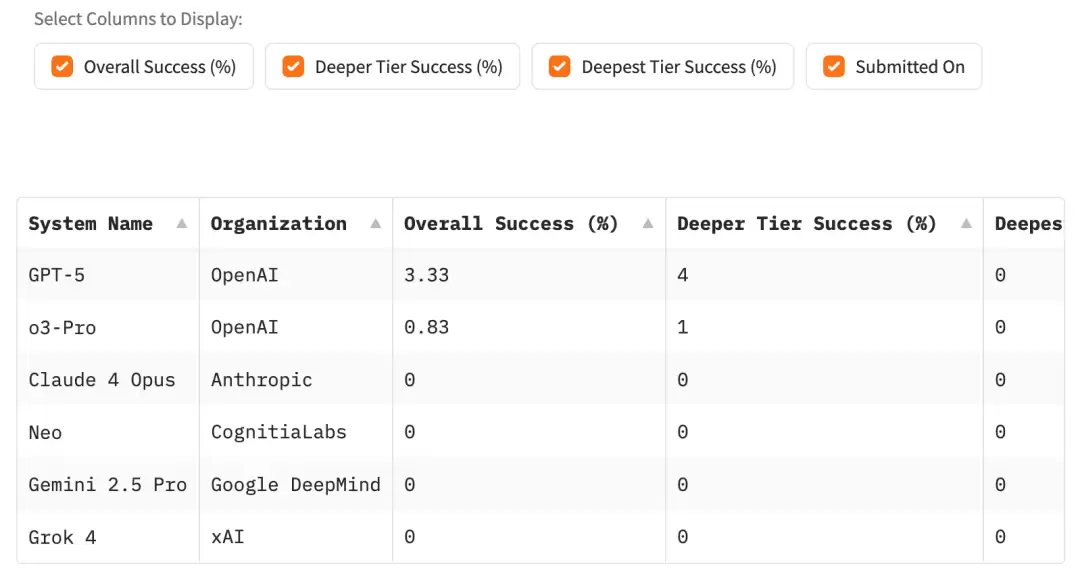1080x579 pixels.
Task: Sort by System Name using its arrow icon
Action: point(181,224)
